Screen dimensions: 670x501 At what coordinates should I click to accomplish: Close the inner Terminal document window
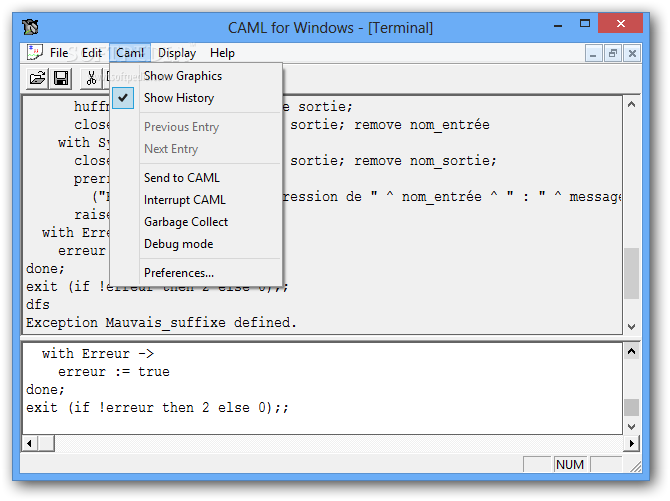click(632, 53)
